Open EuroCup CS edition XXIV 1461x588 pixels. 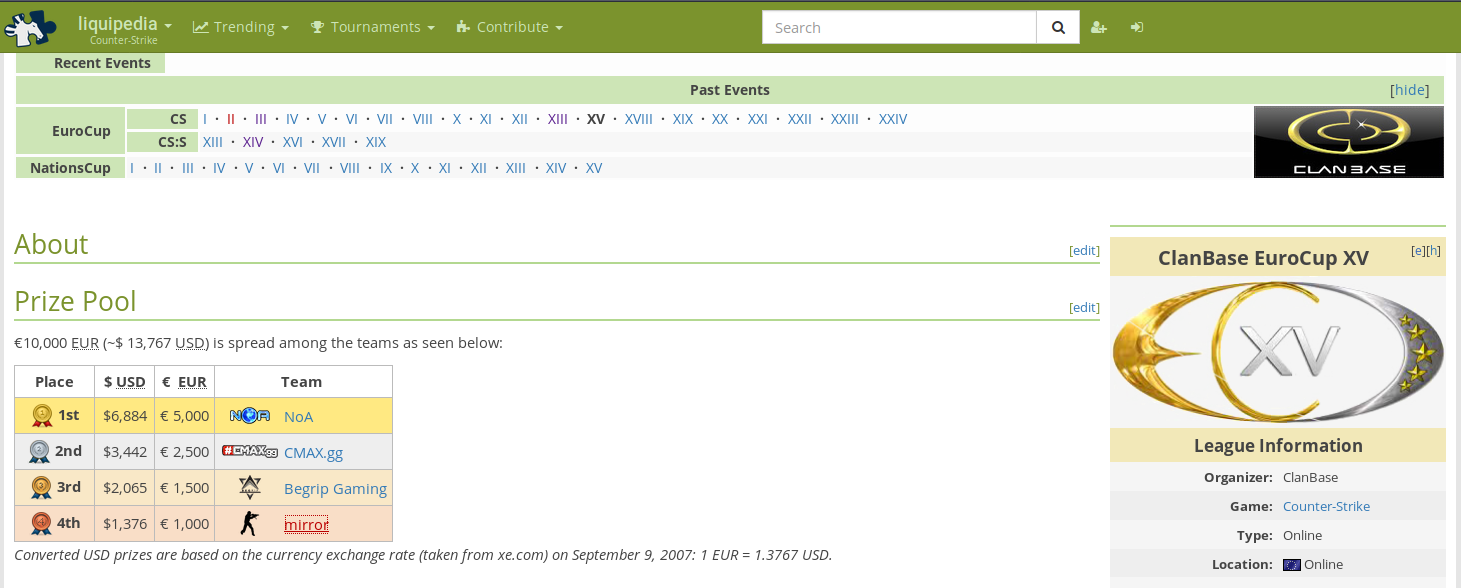pyautogui.click(x=893, y=119)
